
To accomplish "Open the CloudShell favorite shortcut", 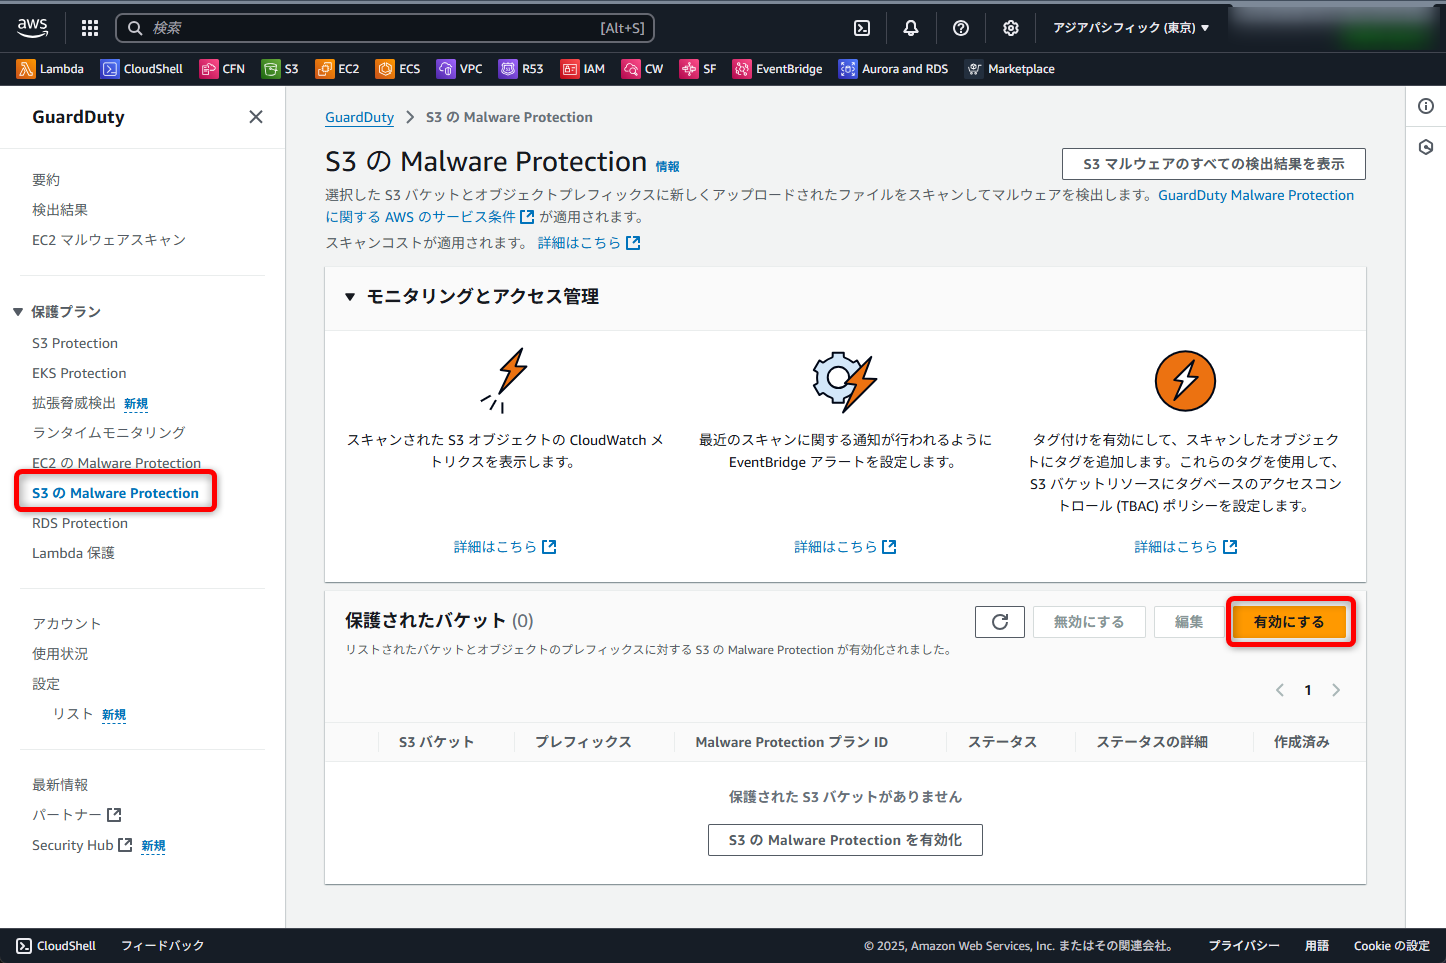I will pyautogui.click(x=141, y=69).
